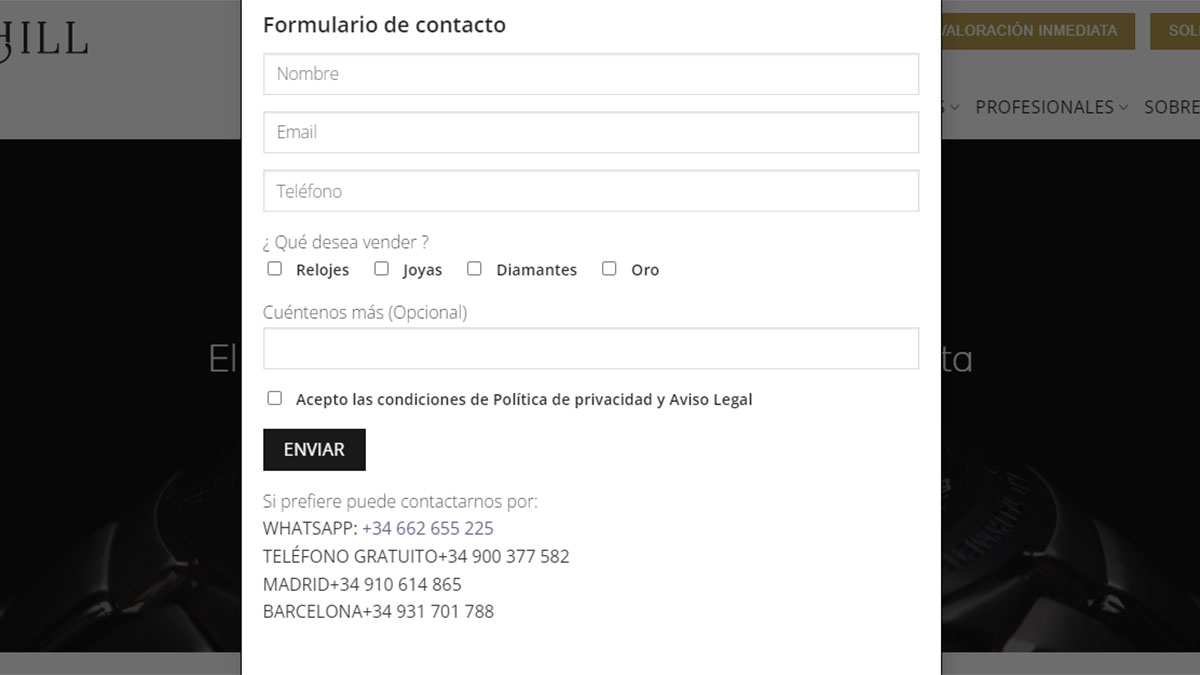Image resolution: width=1200 pixels, height=675 pixels.
Task: Focus the Cuéntenos más text box
Action: coord(590,349)
